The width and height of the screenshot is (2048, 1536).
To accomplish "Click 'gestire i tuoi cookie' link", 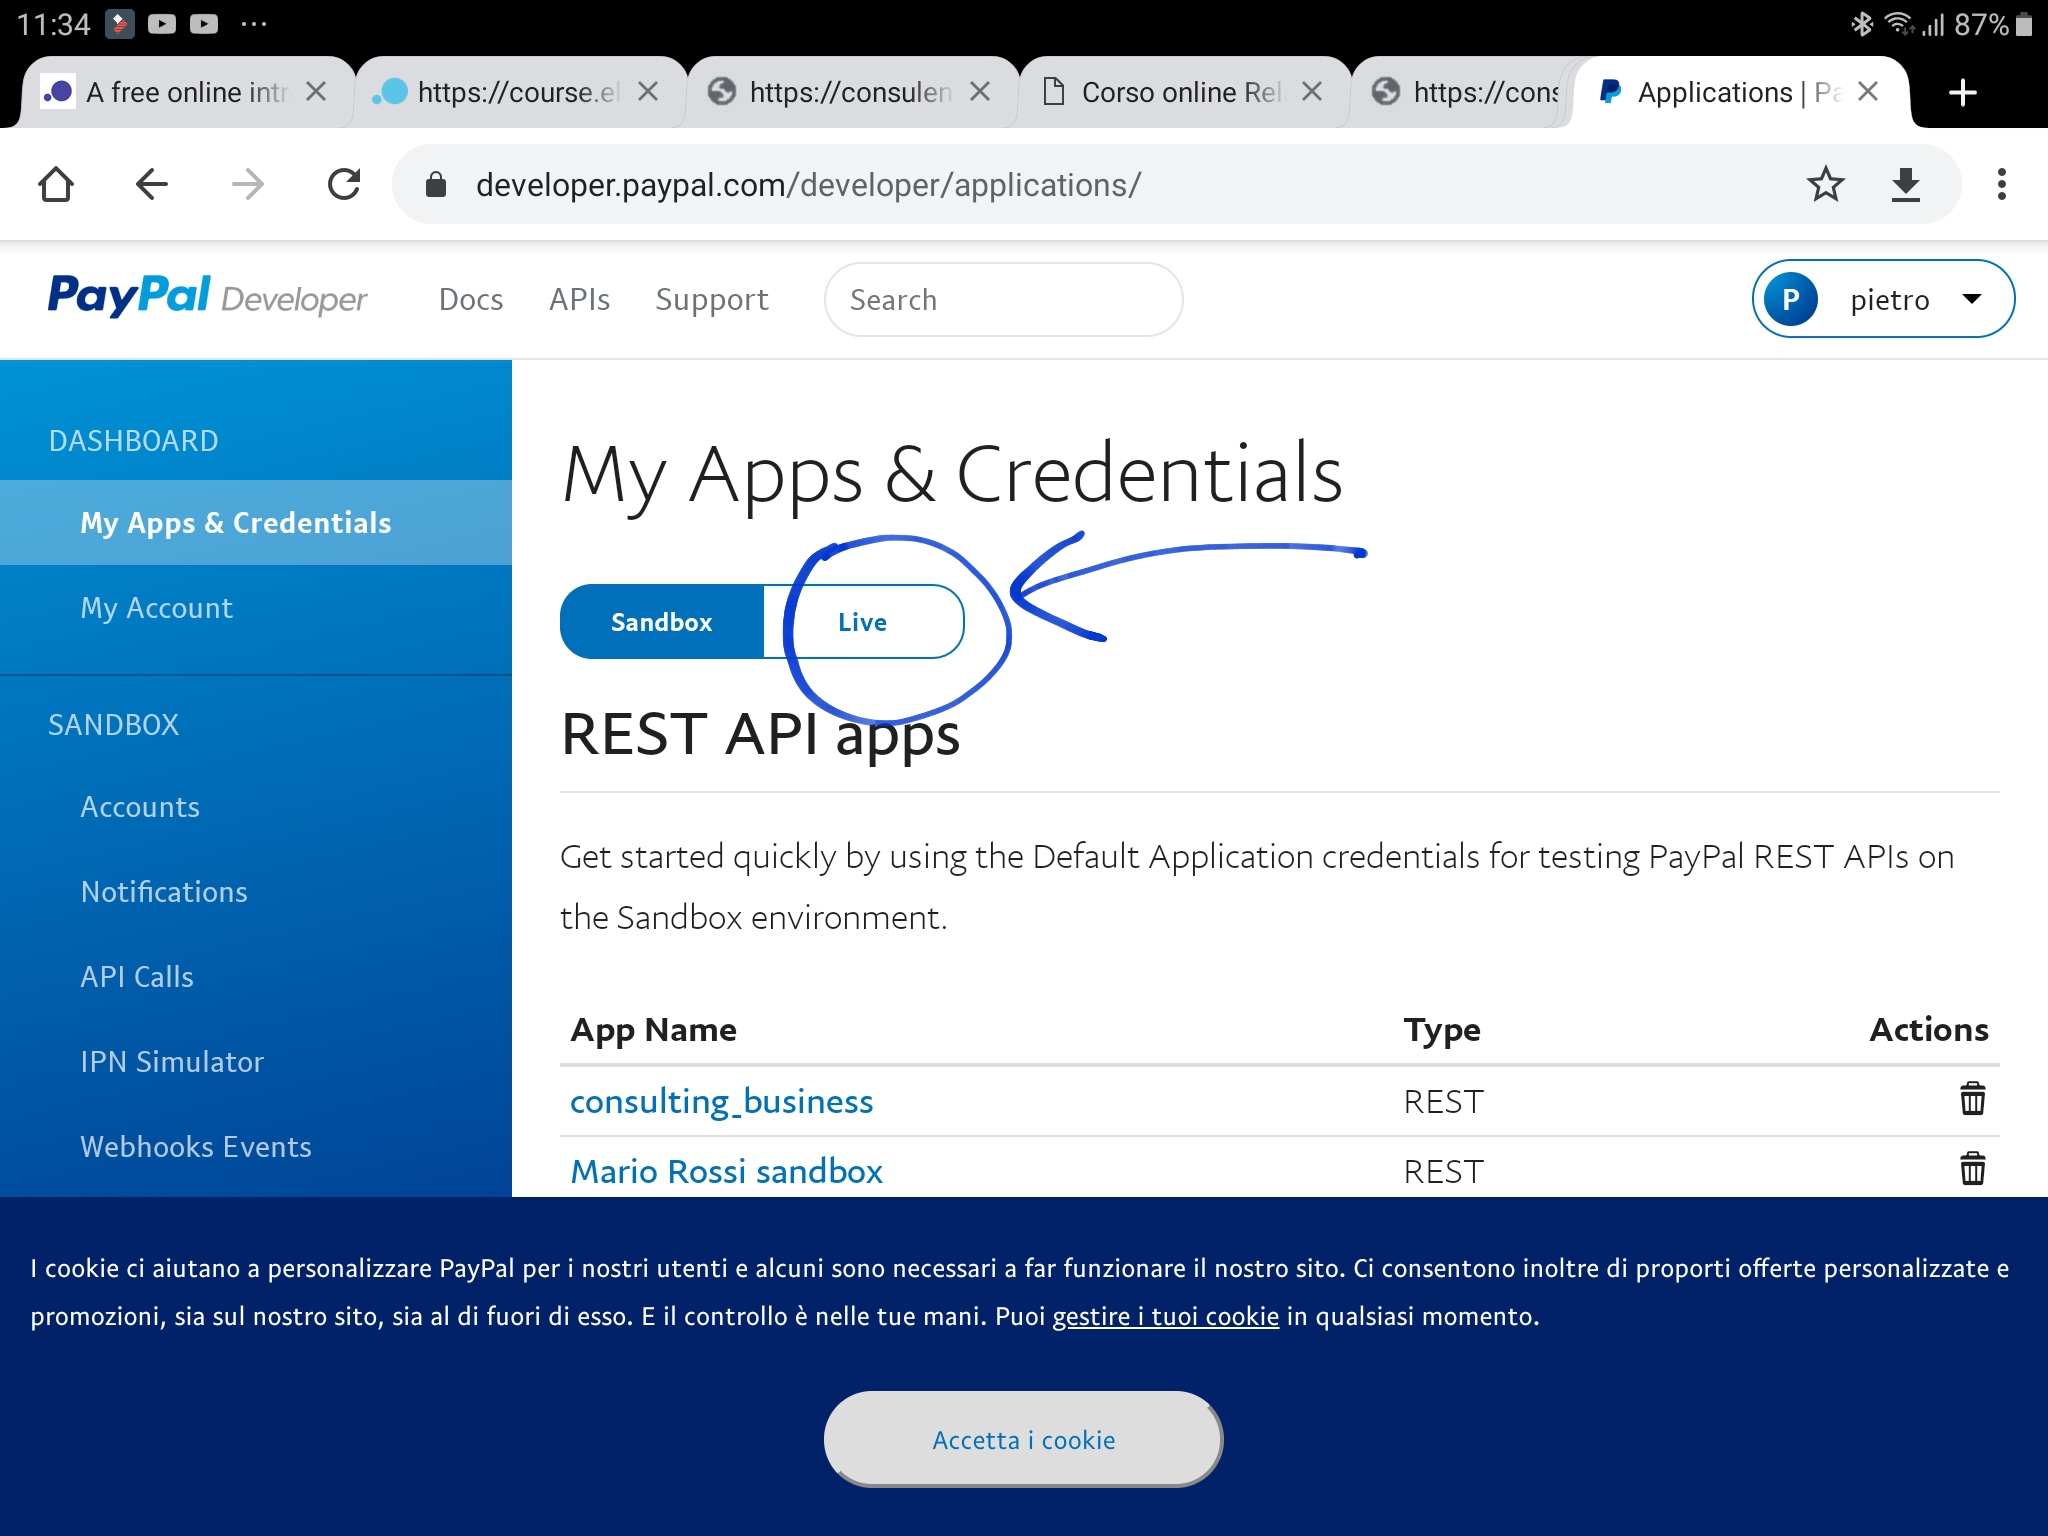I will pyautogui.click(x=1165, y=1316).
